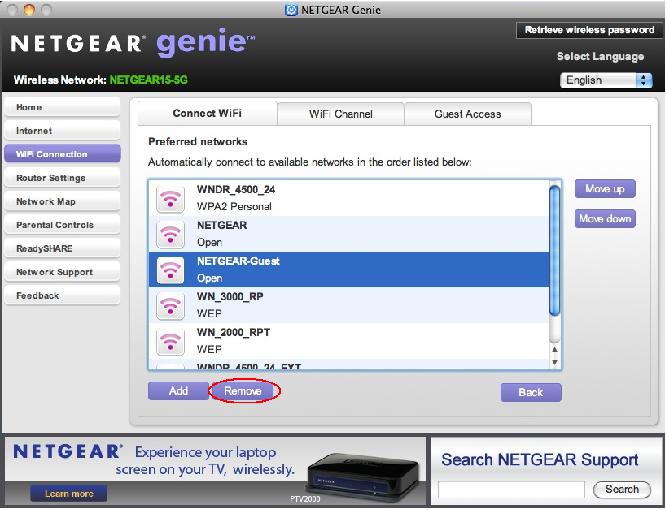This screenshot has width=666, height=510.
Task: Click WiFi icon beside NETGEAR-Guest network
Action: point(171,270)
